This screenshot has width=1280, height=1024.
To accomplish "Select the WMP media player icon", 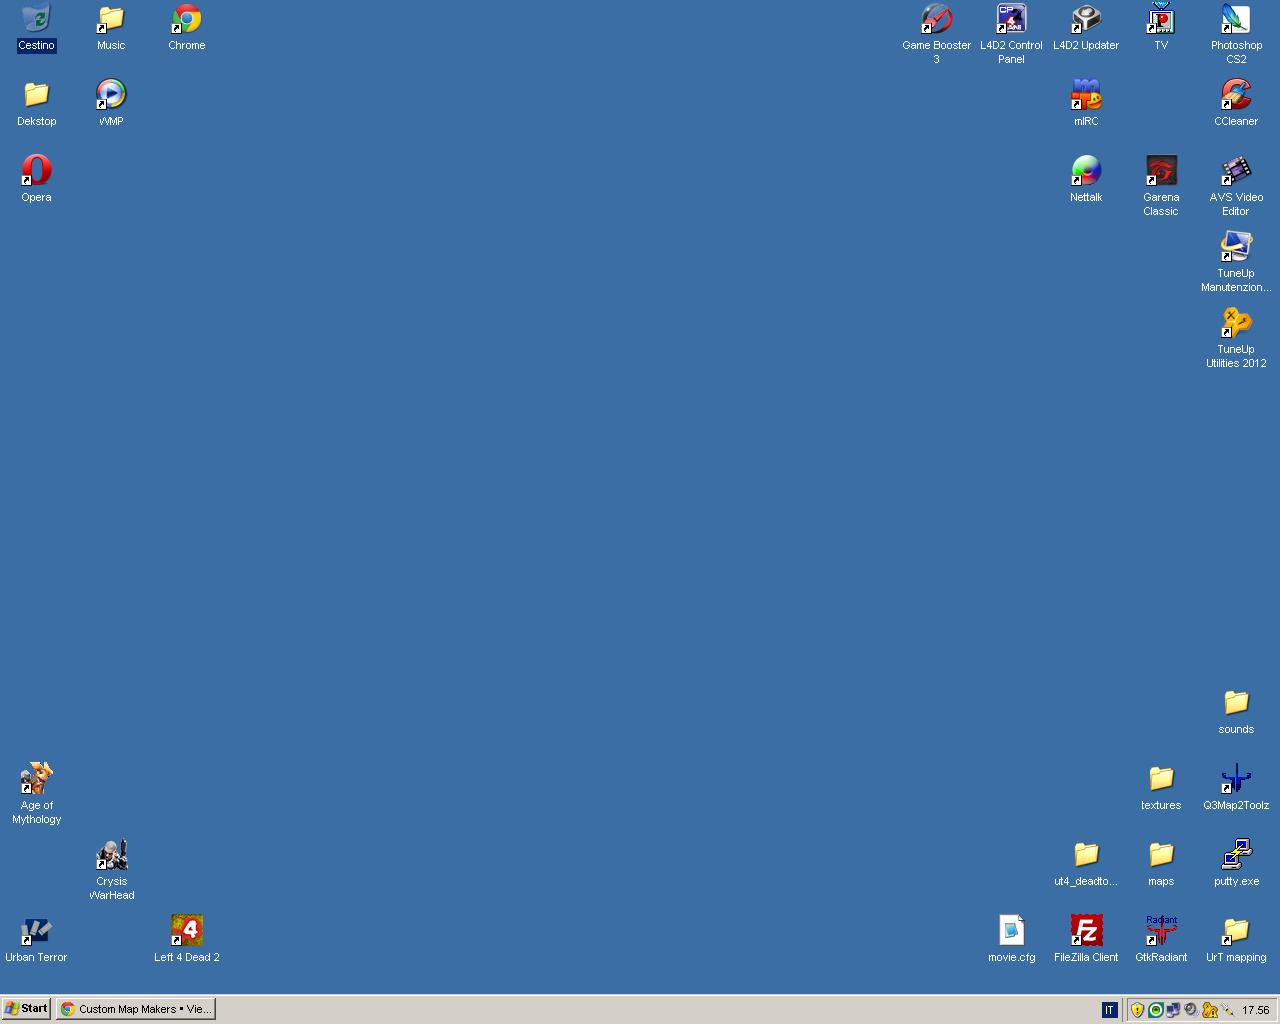I will coord(111,95).
